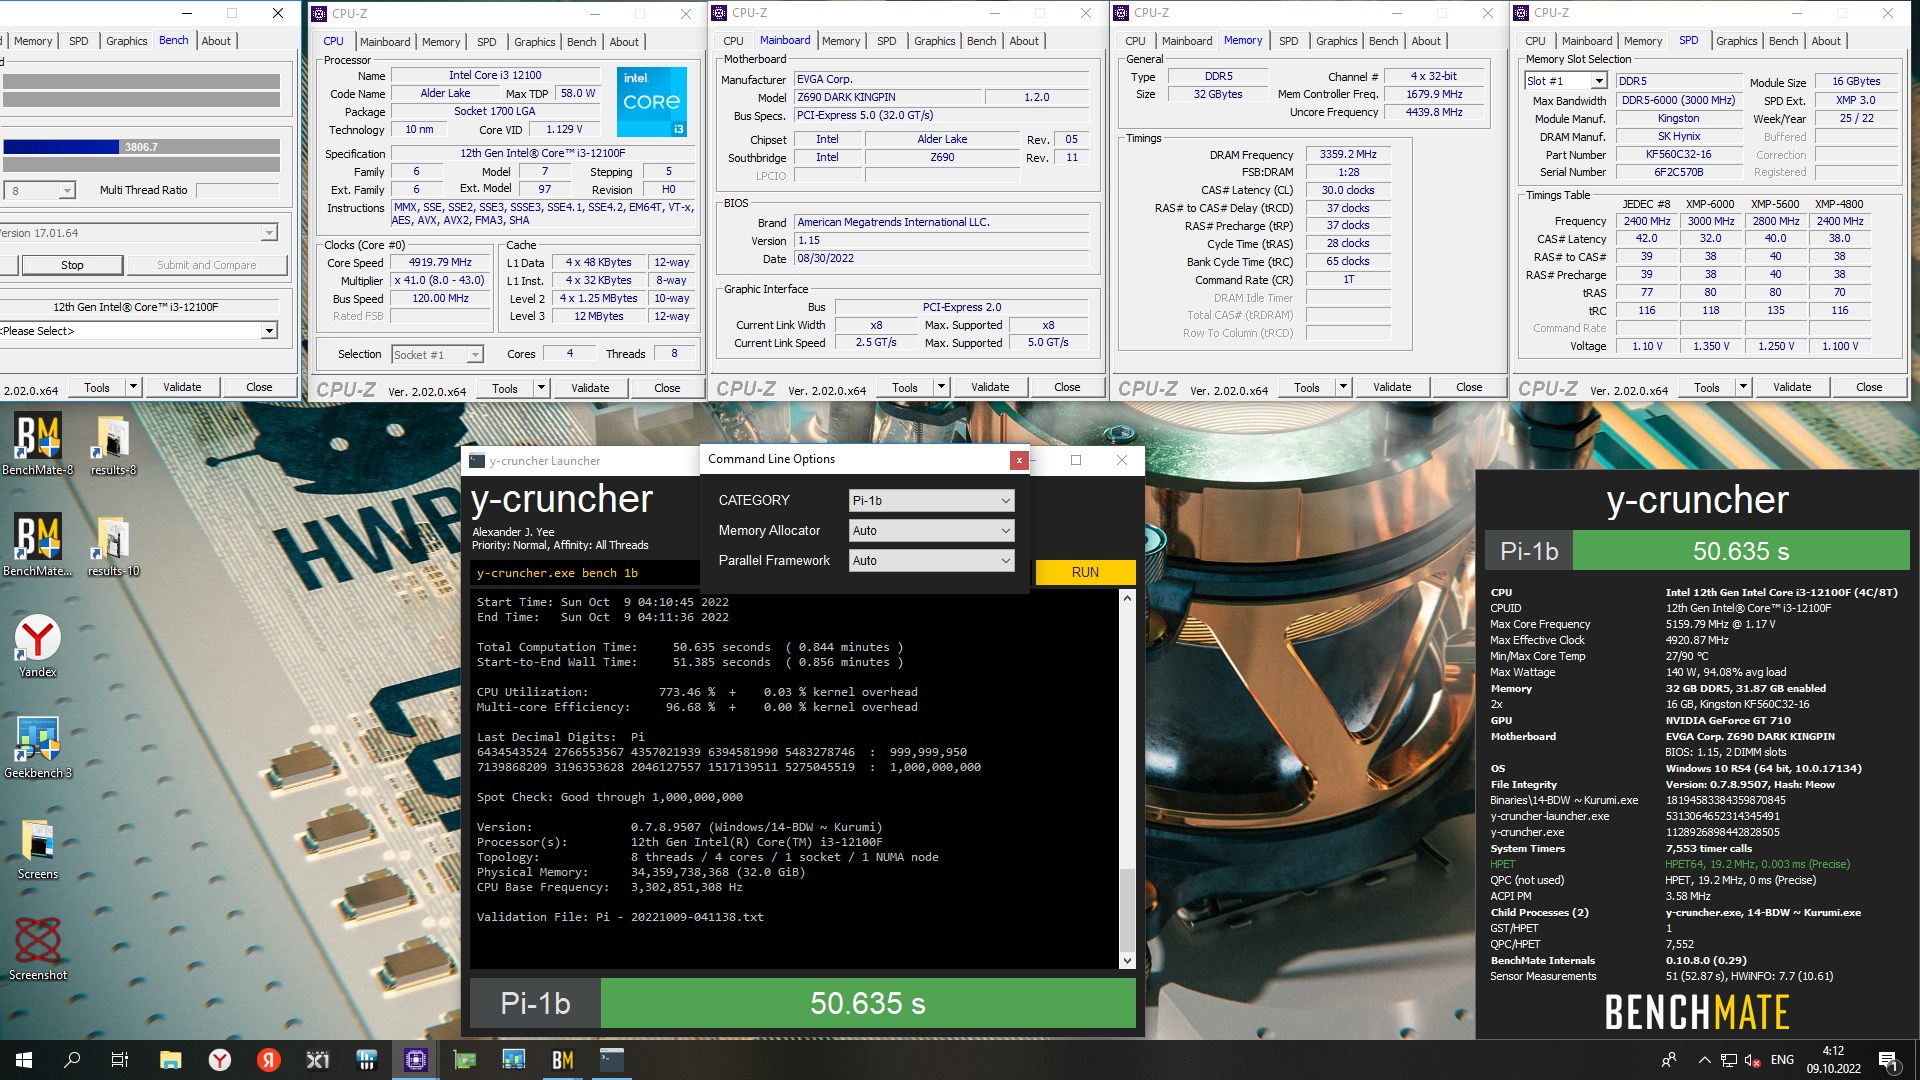Image resolution: width=1920 pixels, height=1080 pixels.
Task: Select the Screenshot desktop shortcut
Action: tap(38, 950)
